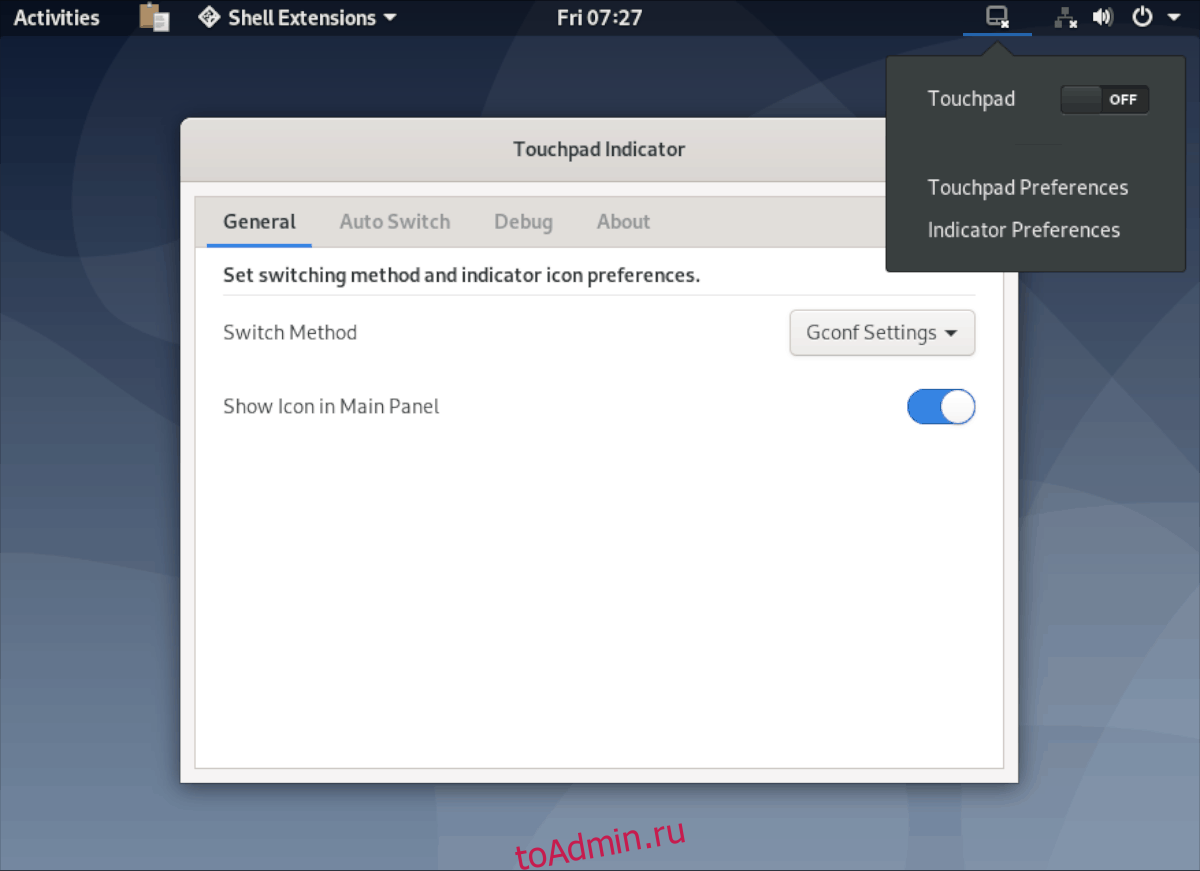Screen dimensions: 1200x871
Task: Switch to the Auto Switch tab
Action: coord(395,222)
